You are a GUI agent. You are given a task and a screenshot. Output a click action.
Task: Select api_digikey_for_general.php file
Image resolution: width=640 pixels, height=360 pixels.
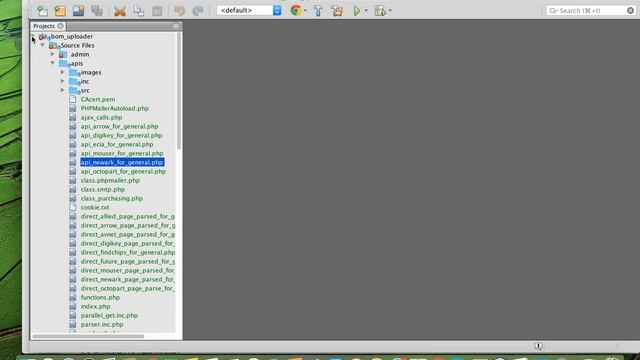[121, 136]
